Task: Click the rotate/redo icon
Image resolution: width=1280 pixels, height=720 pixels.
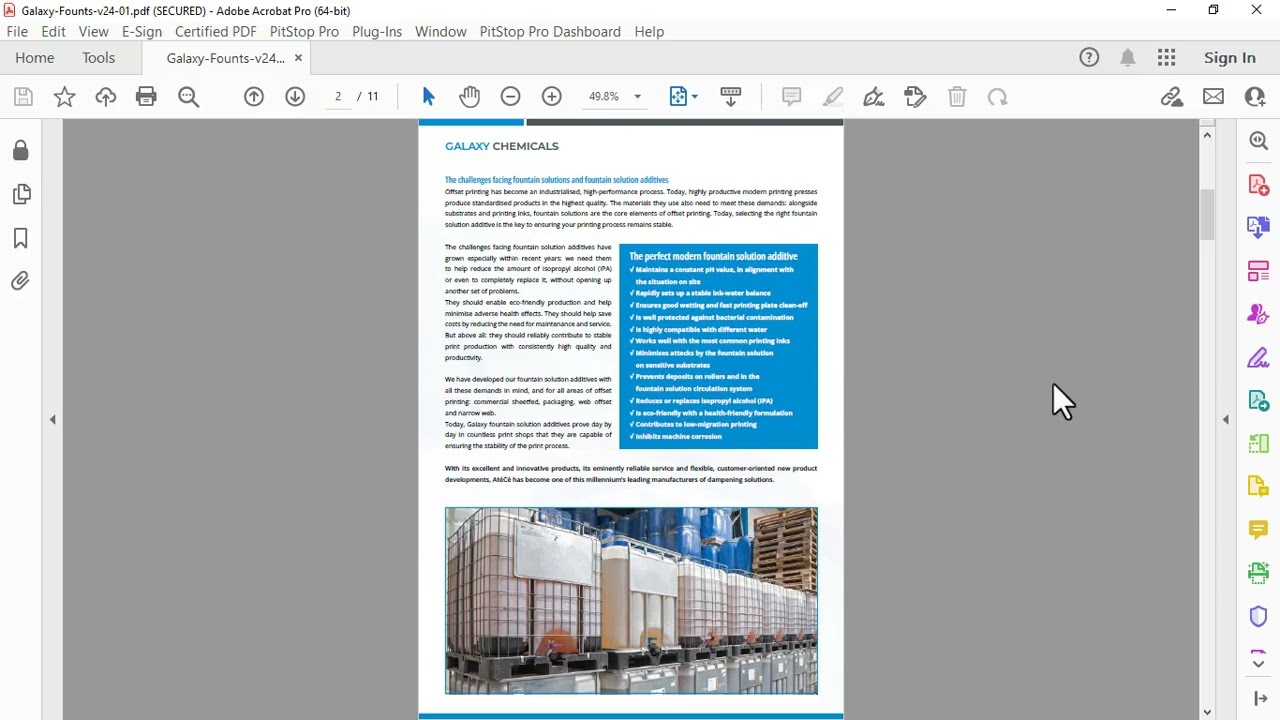Action: tap(997, 97)
